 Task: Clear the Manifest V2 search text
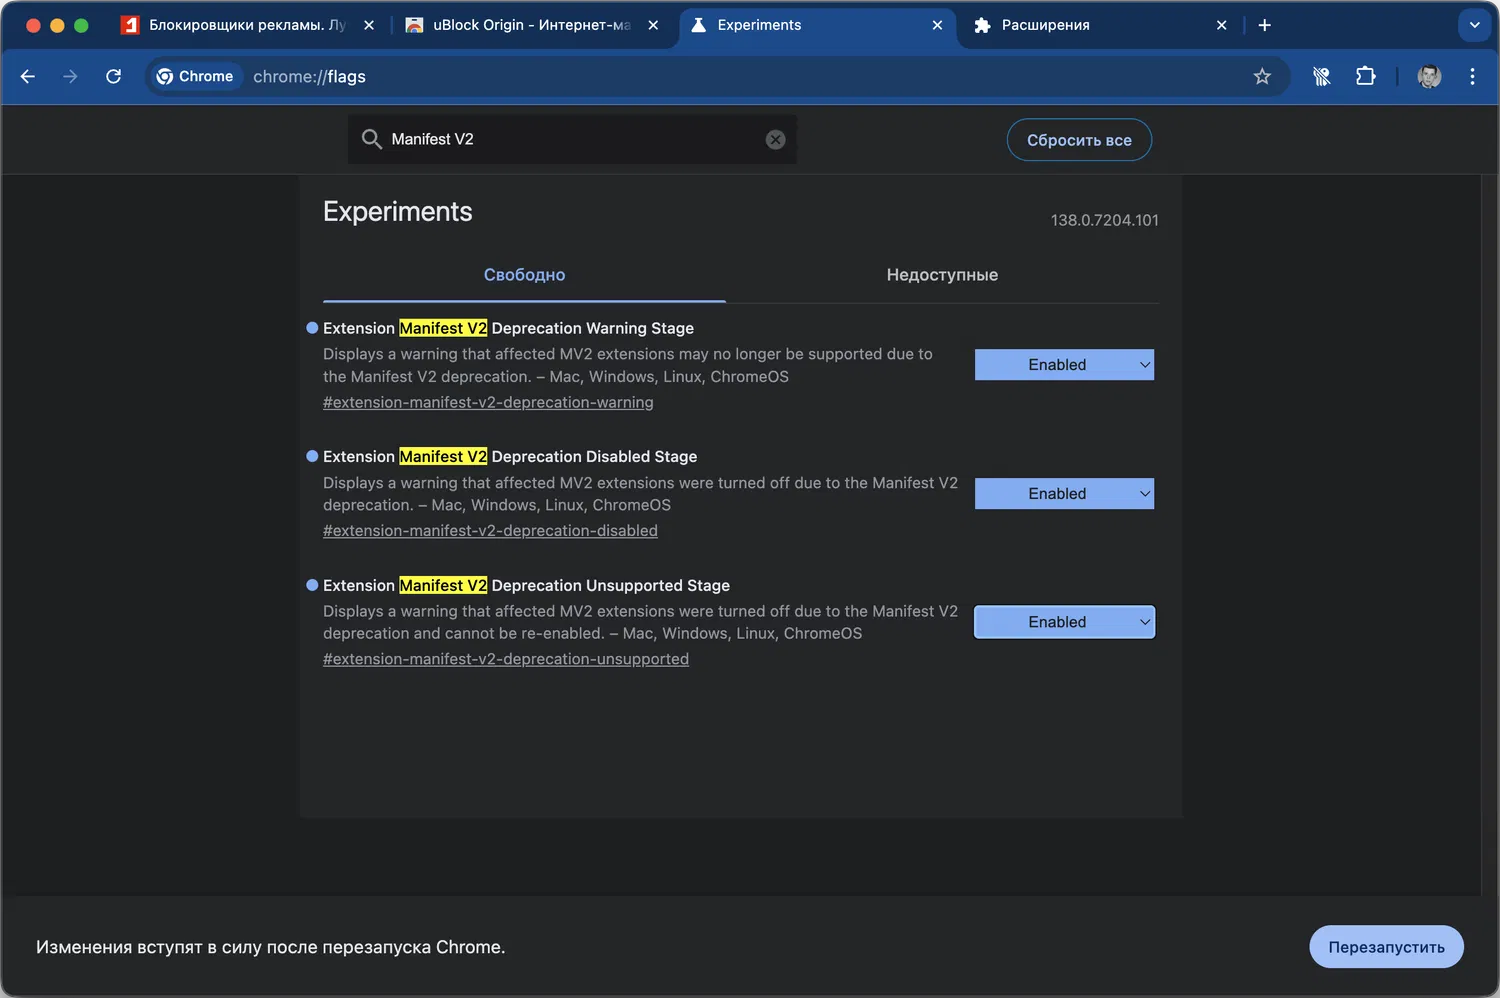[x=775, y=140]
